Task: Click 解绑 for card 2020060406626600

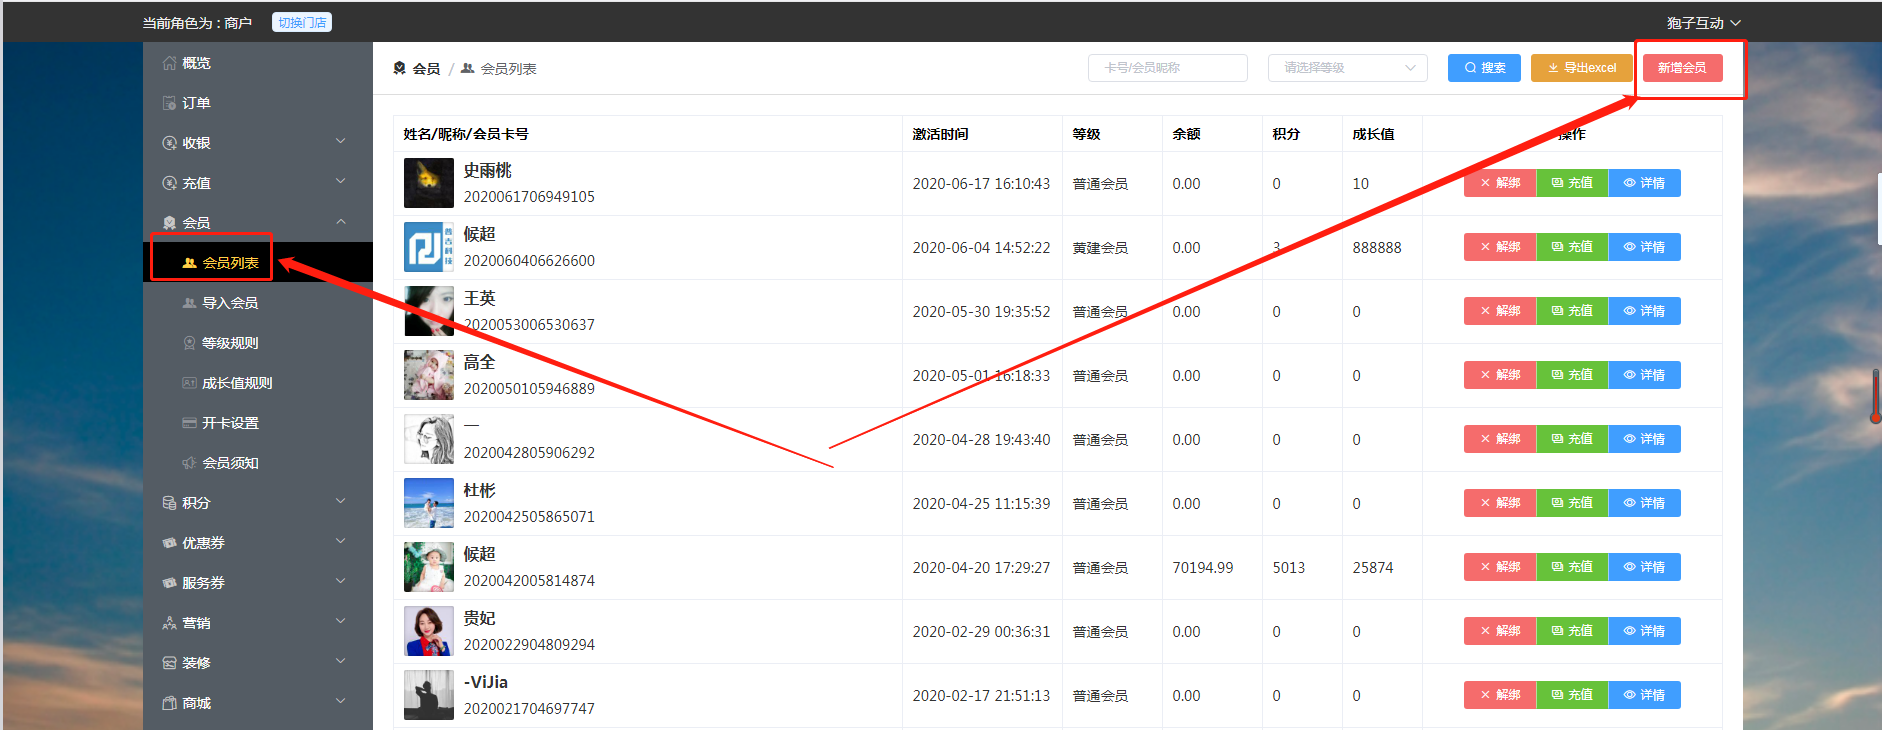Action: [1500, 247]
